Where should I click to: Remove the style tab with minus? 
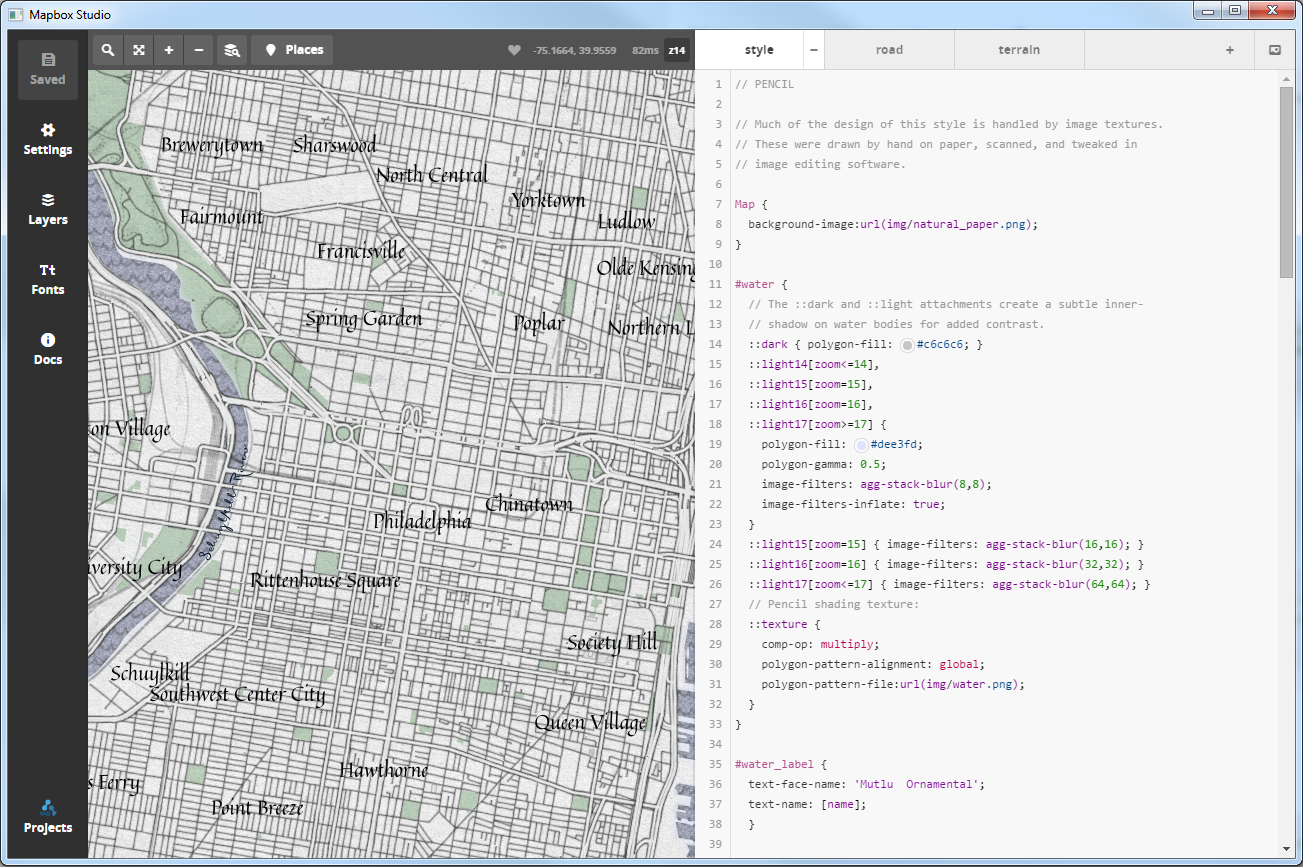tap(814, 50)
